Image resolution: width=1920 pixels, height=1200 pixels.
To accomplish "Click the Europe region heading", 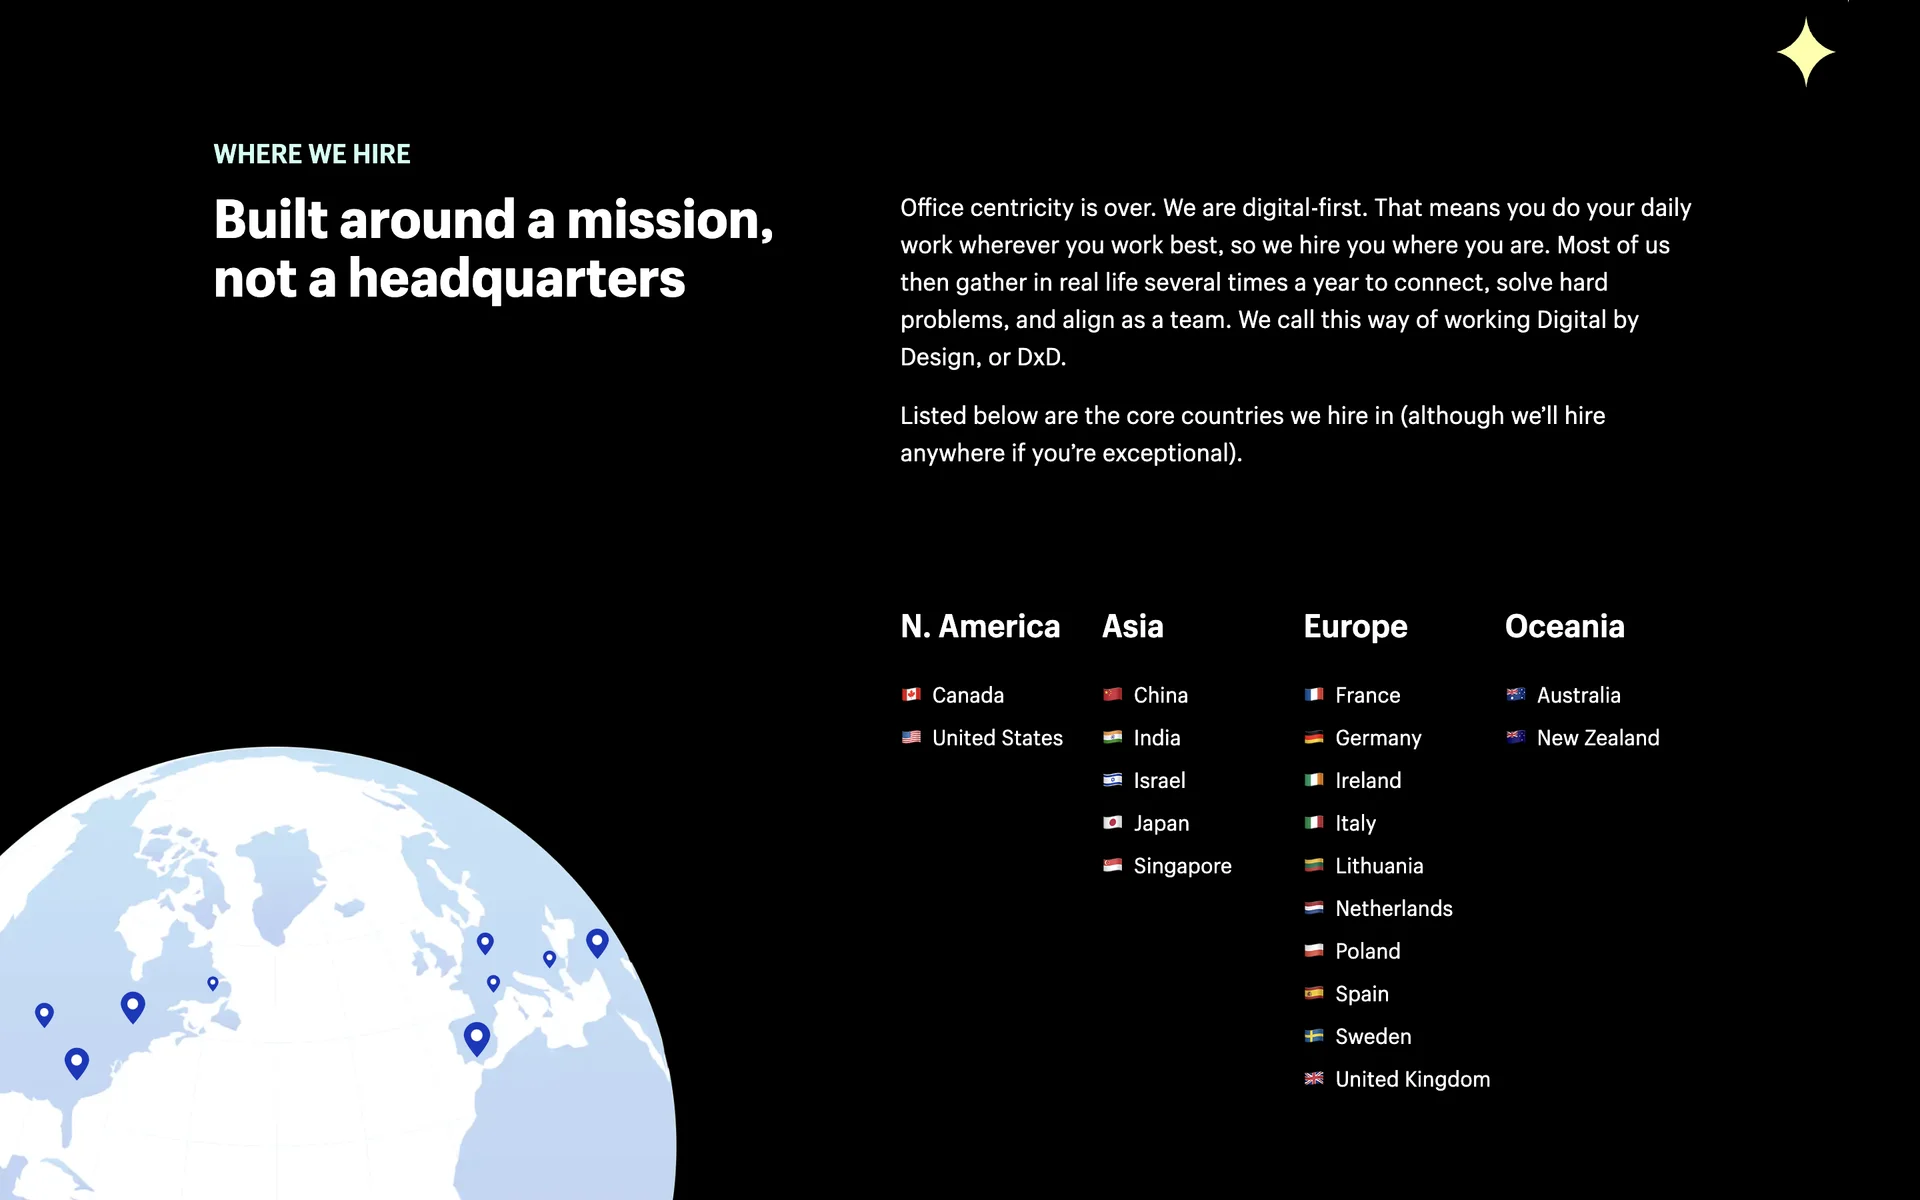I will [1355, 626].
